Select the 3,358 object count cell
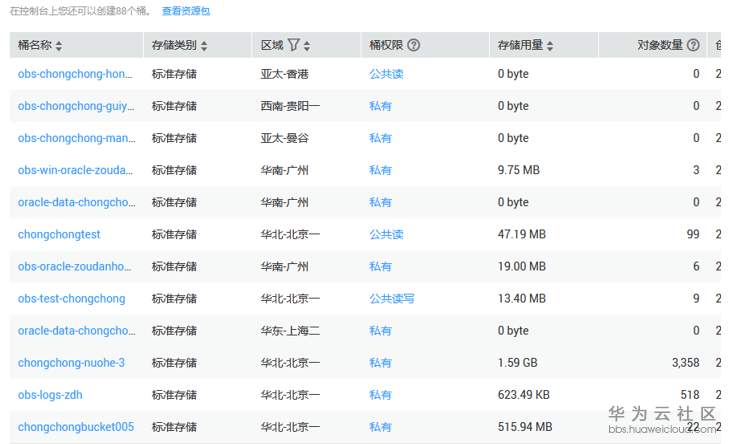Screen dimensions: 730x444 686,363
